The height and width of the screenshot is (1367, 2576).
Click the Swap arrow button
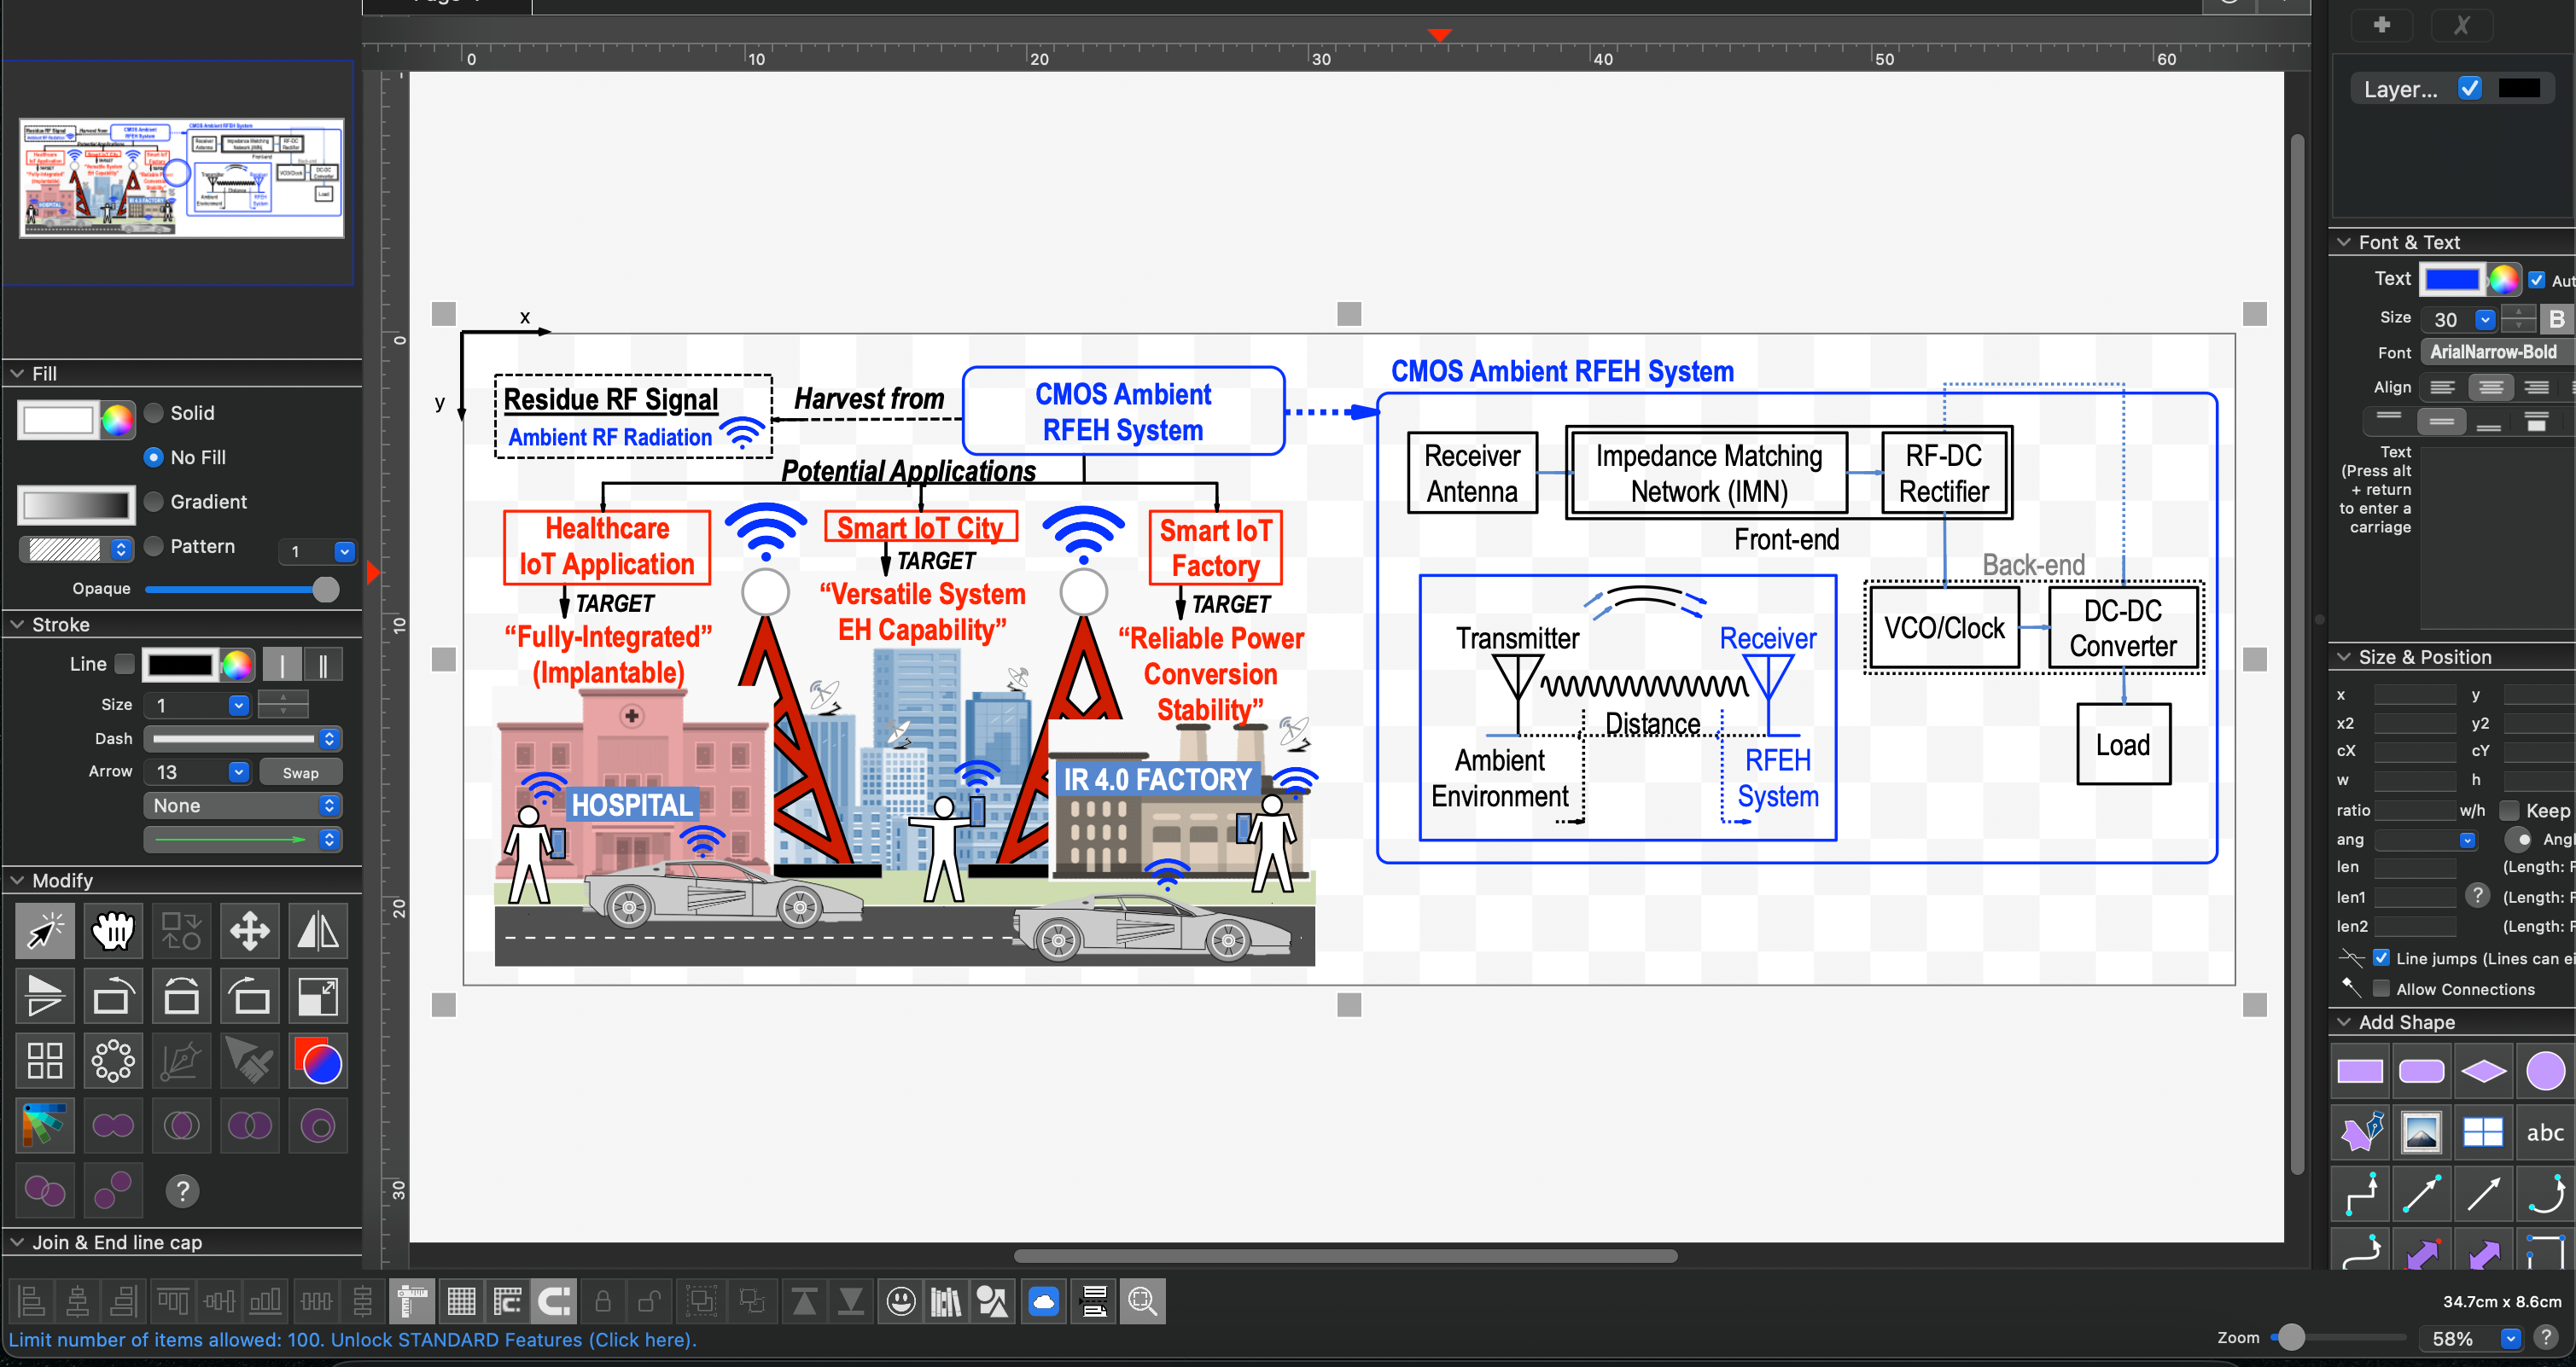click(300, 772)
